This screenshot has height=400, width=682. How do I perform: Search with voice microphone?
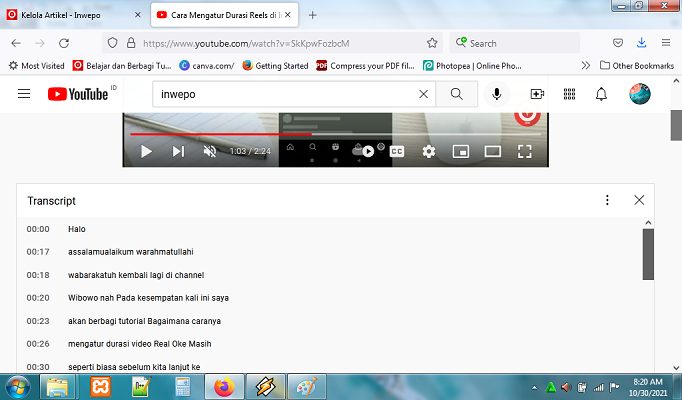click(497, 94)
